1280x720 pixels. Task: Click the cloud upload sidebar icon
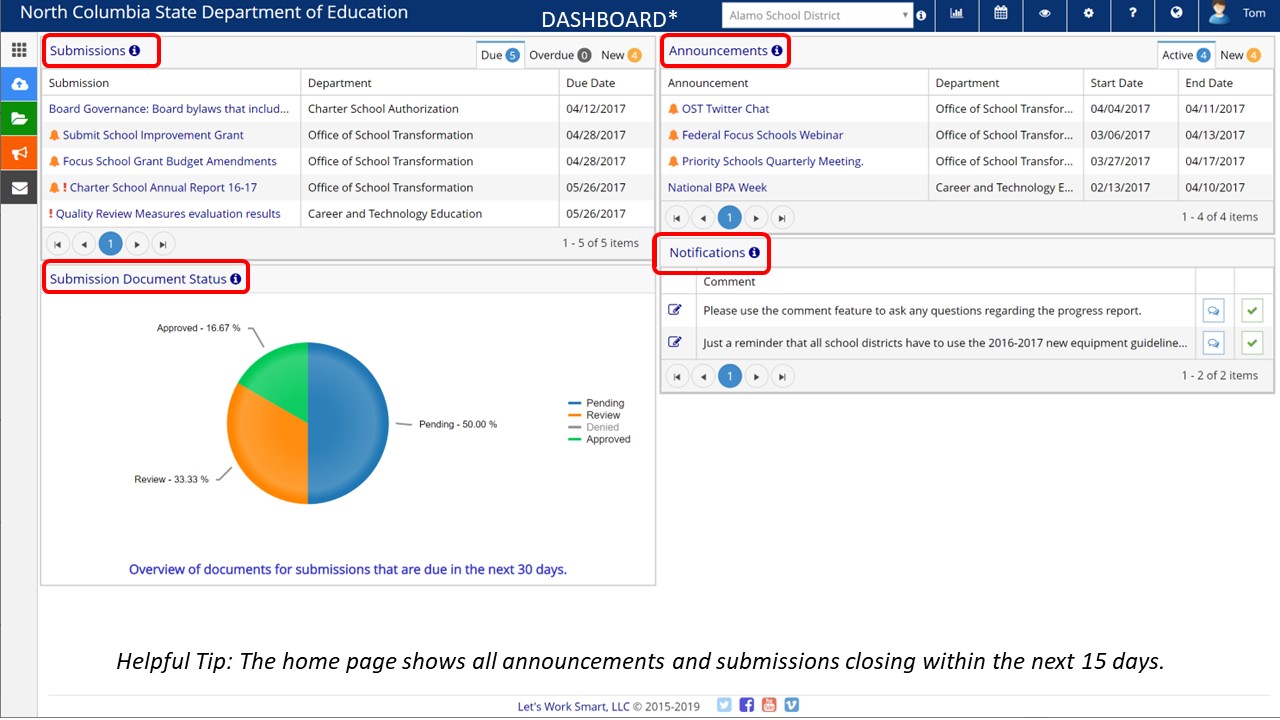pyautogui.click(x=19, y=84)
